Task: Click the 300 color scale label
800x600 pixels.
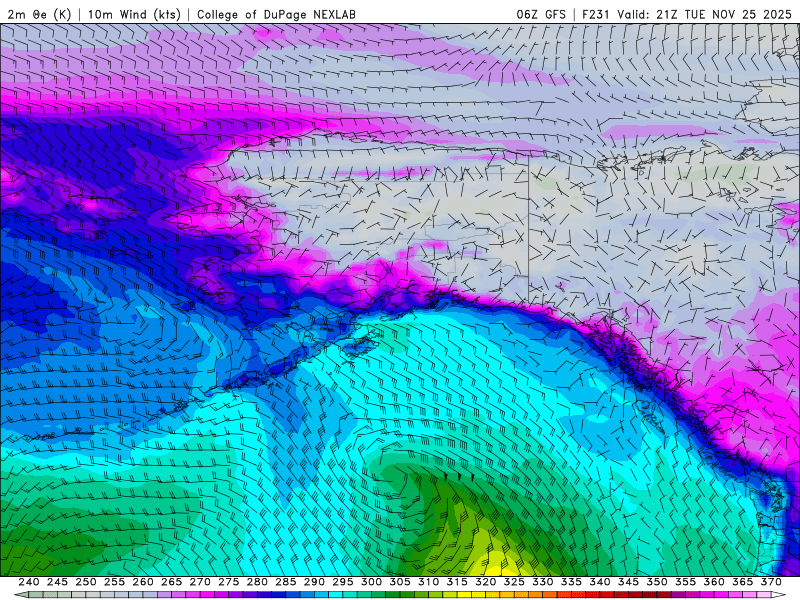Action: (371, 582)
